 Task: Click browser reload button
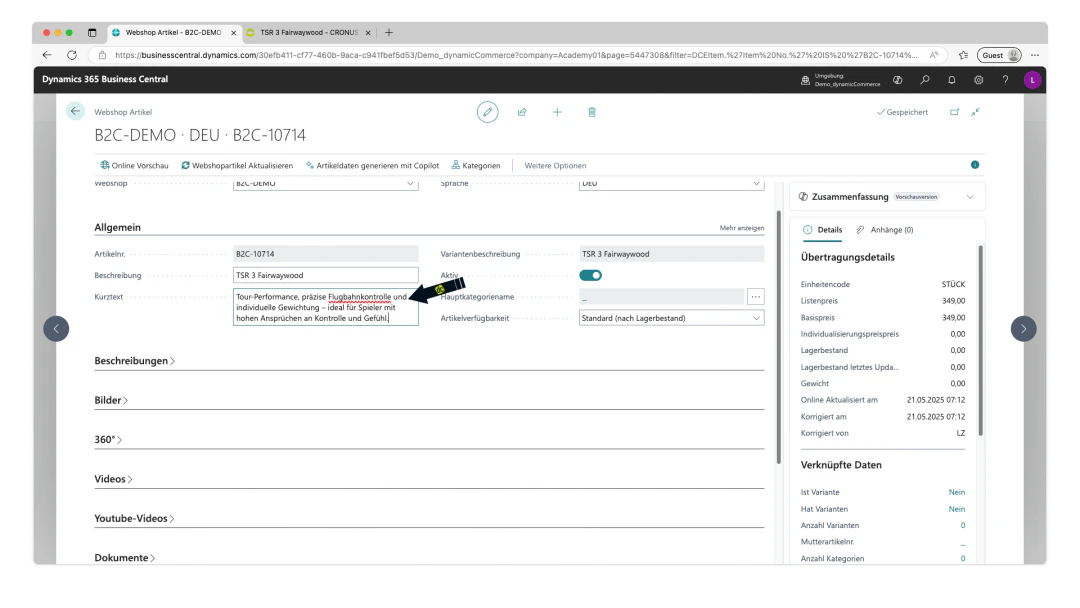72,55
